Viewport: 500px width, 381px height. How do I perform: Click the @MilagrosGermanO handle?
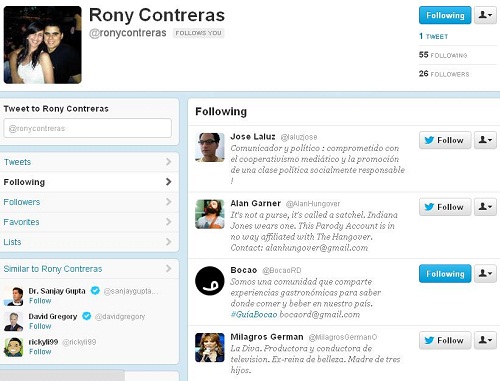343,337
